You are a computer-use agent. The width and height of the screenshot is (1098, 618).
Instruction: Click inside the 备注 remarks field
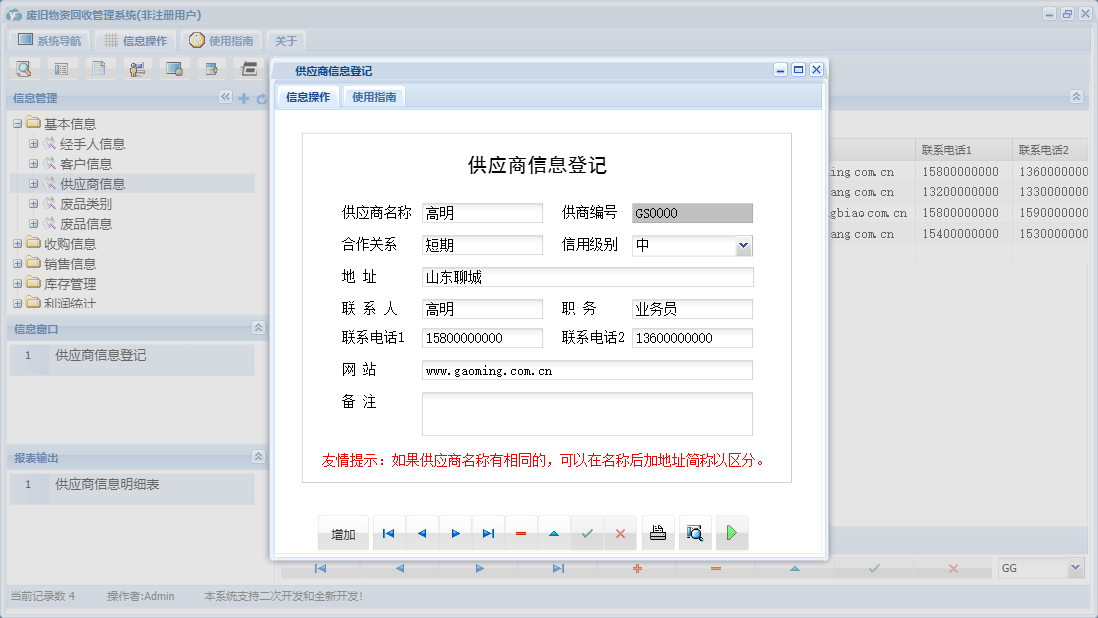[x=587, y=412]
